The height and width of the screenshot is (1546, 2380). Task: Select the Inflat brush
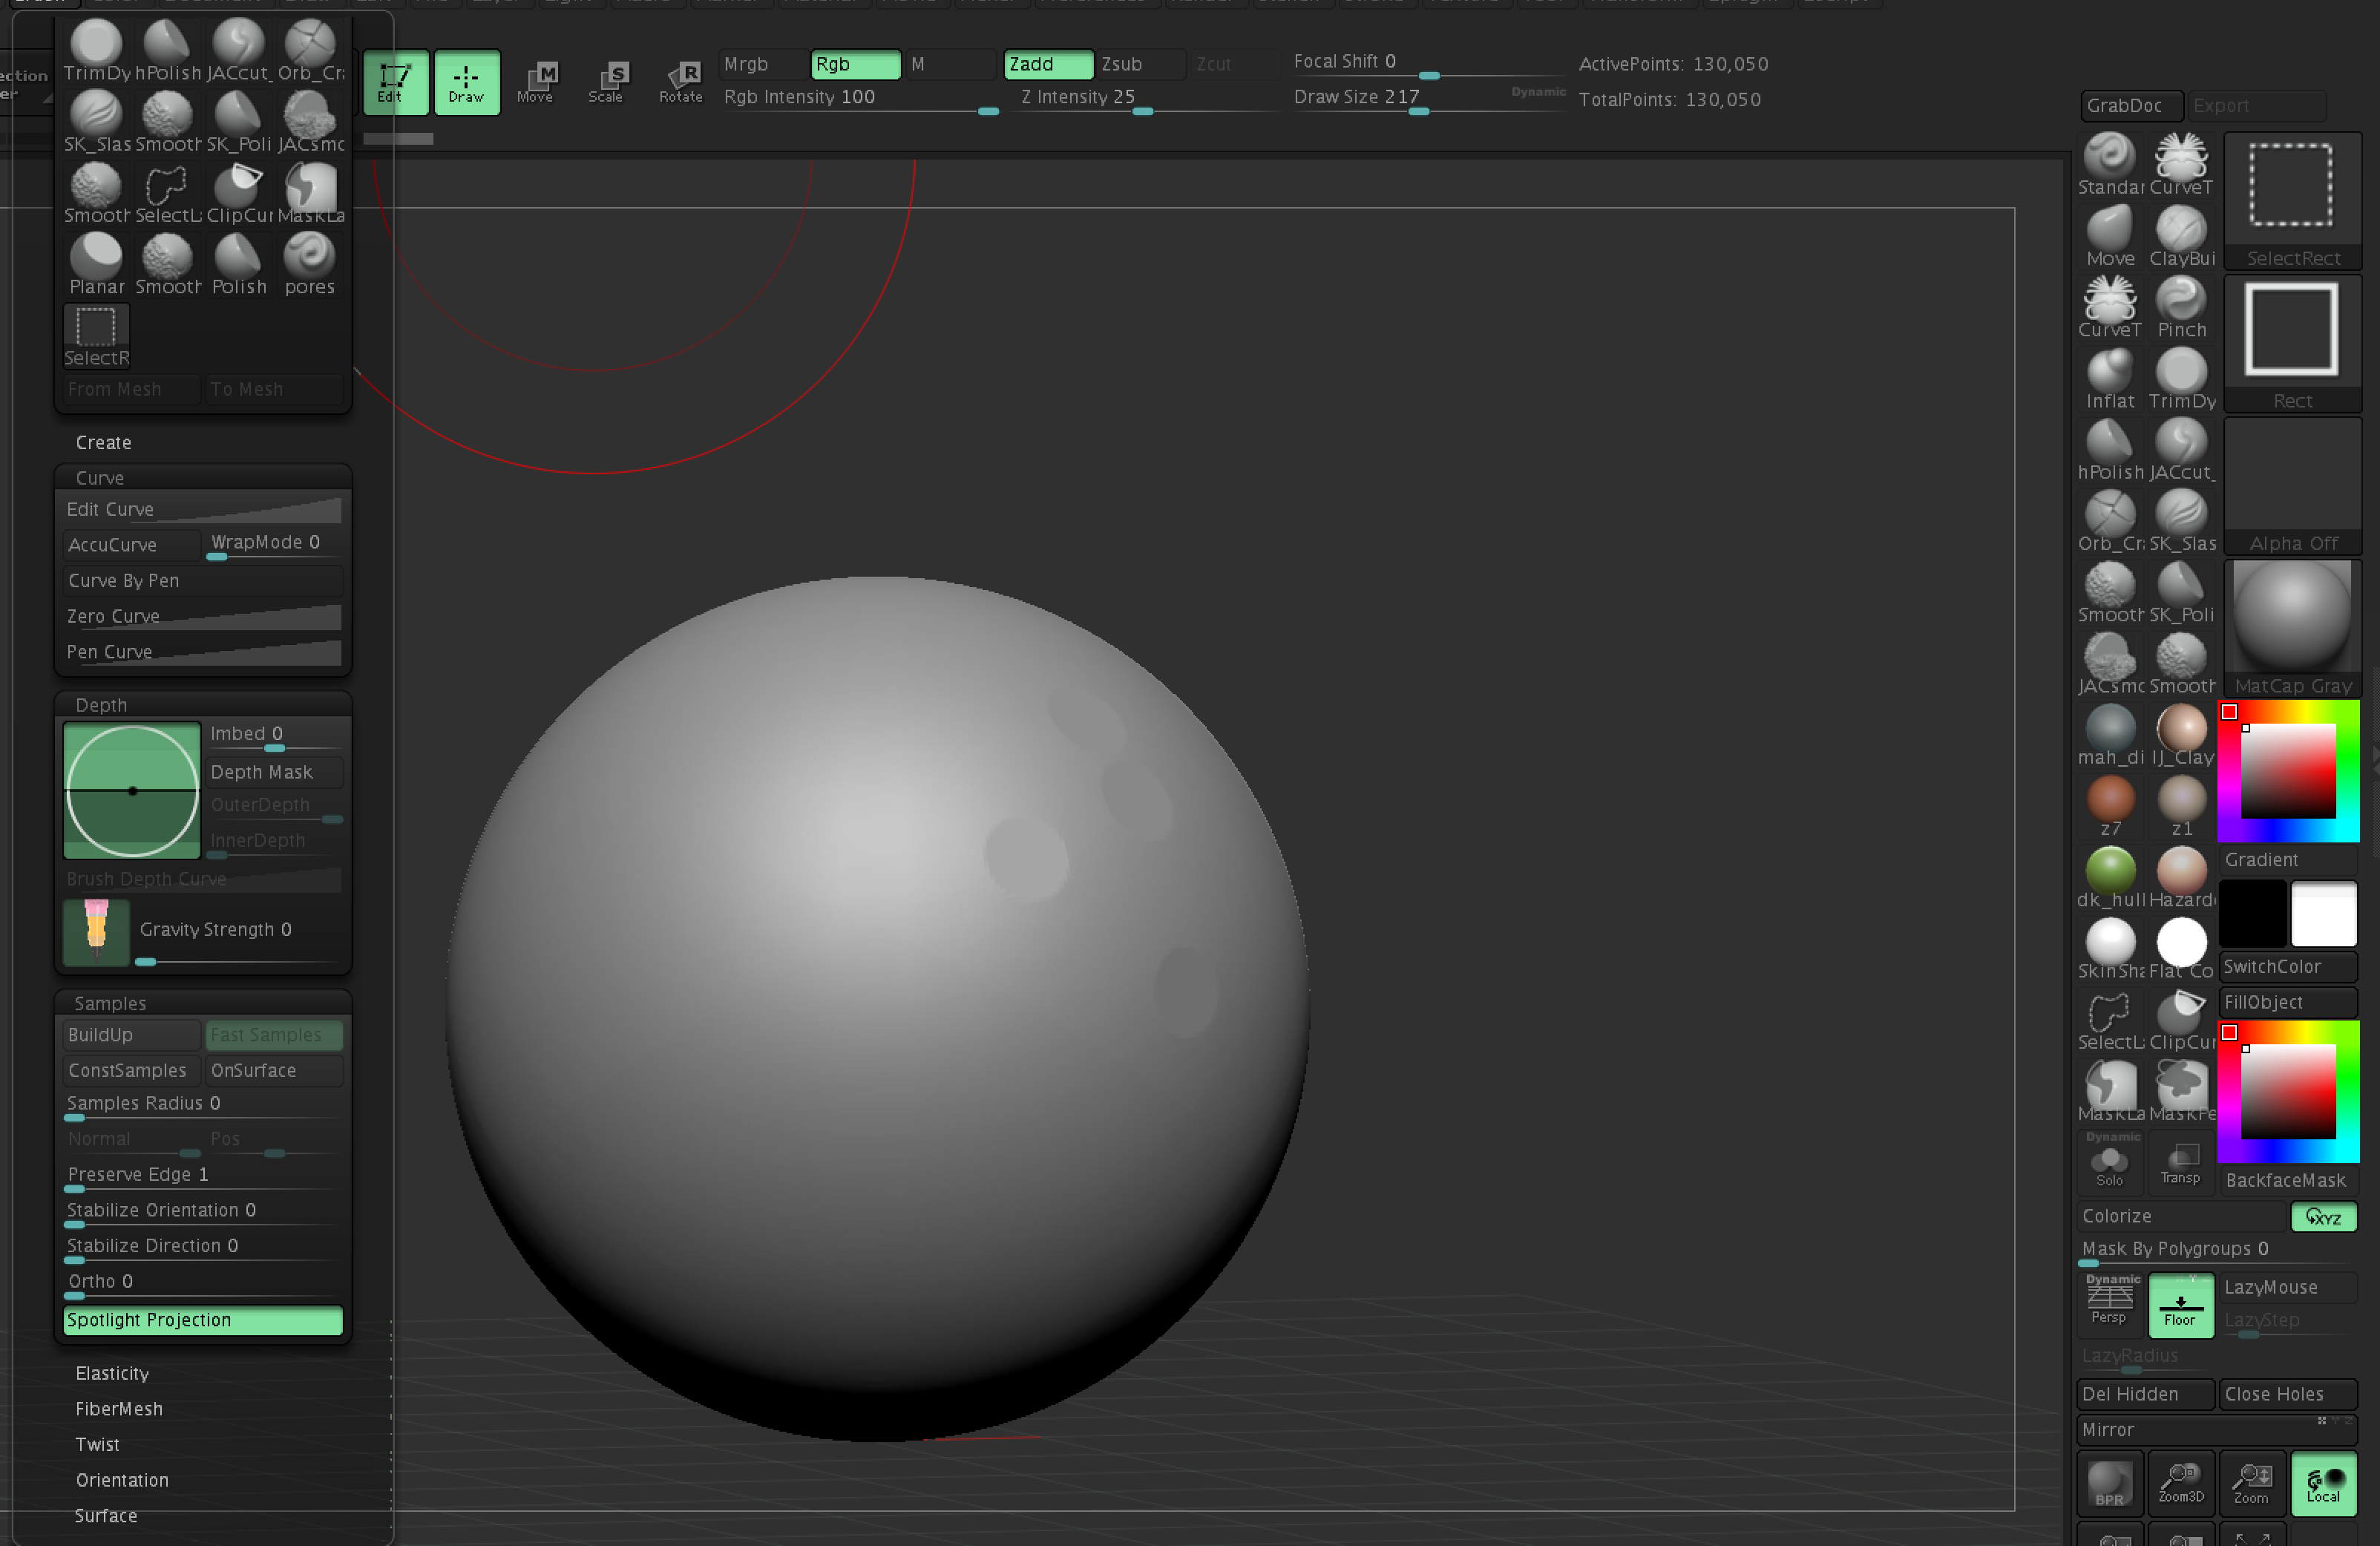2110,378
